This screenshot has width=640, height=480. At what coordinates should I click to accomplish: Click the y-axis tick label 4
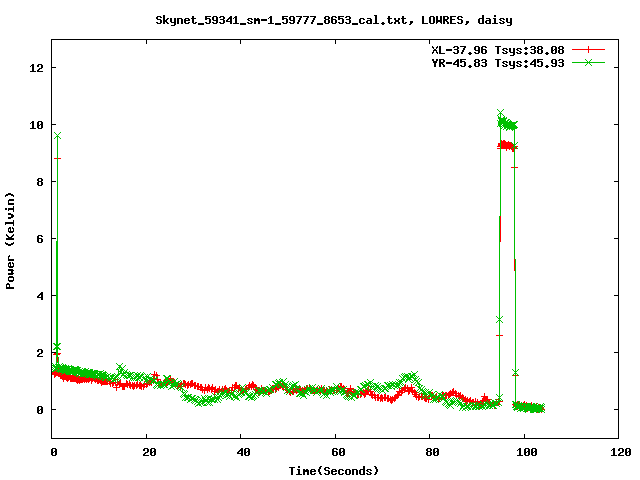coord(40,296)
